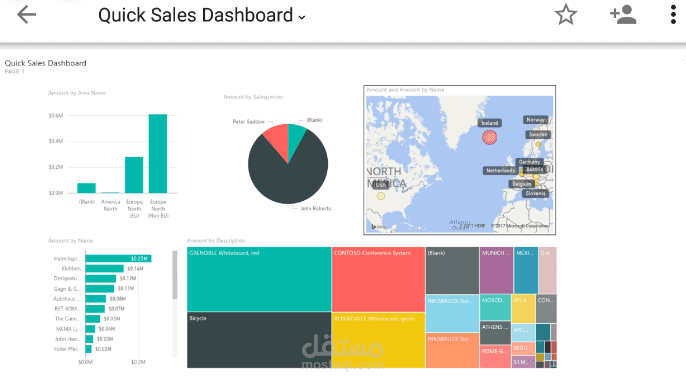Click the Amount and Amount by Name title

405,90
